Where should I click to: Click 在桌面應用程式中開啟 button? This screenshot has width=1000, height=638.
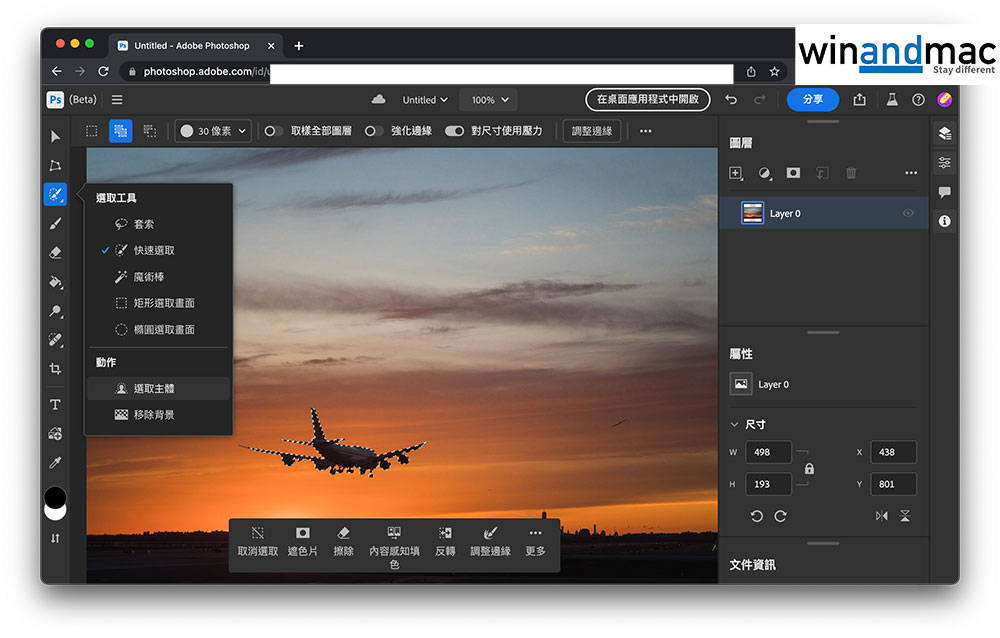pos(647,100)
